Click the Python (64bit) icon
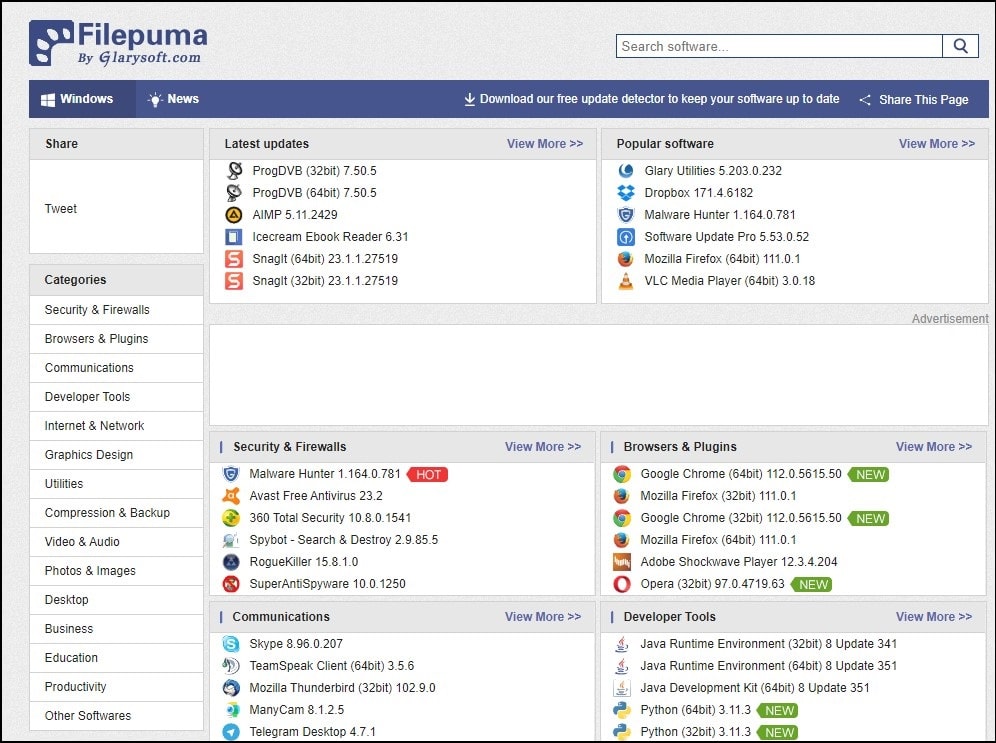Image resolution: width=996 pixels, height=743 pixels. tap(622, 710)
